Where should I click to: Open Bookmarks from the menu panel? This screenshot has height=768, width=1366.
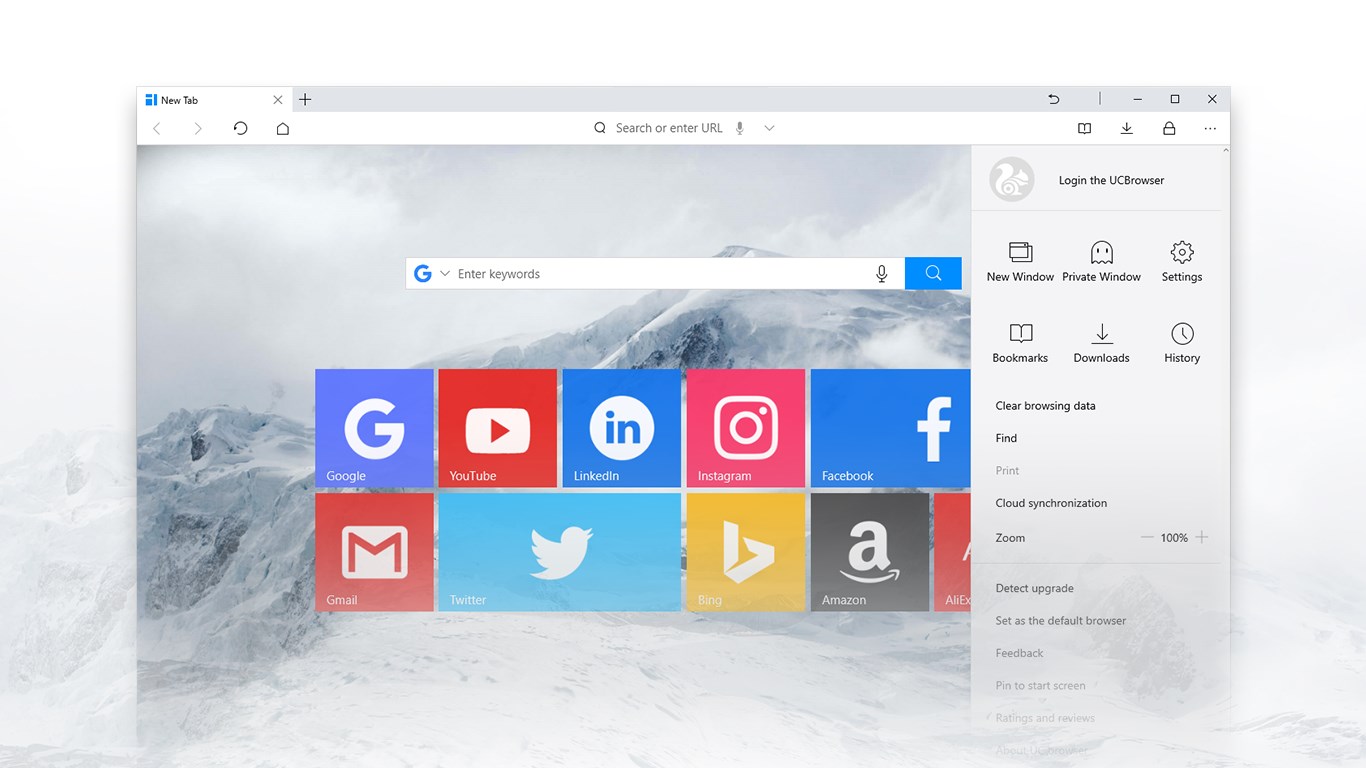click(x=1020, y=343)
